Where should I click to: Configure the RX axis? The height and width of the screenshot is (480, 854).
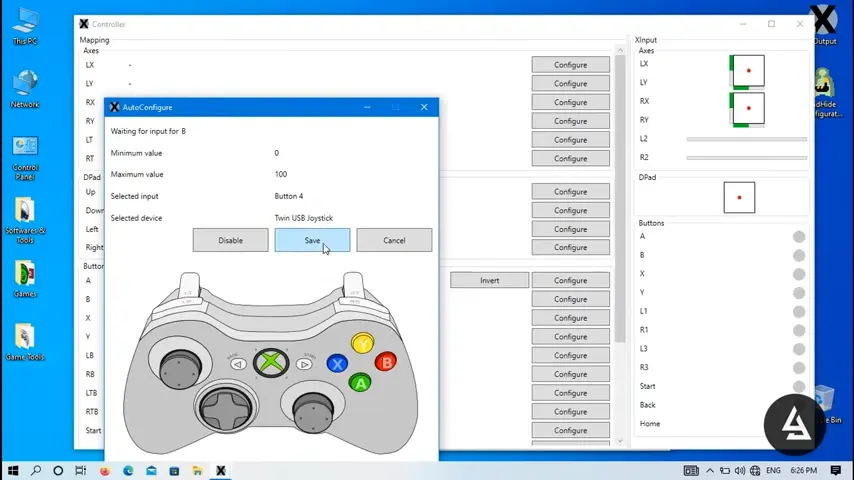pos(570,102)
